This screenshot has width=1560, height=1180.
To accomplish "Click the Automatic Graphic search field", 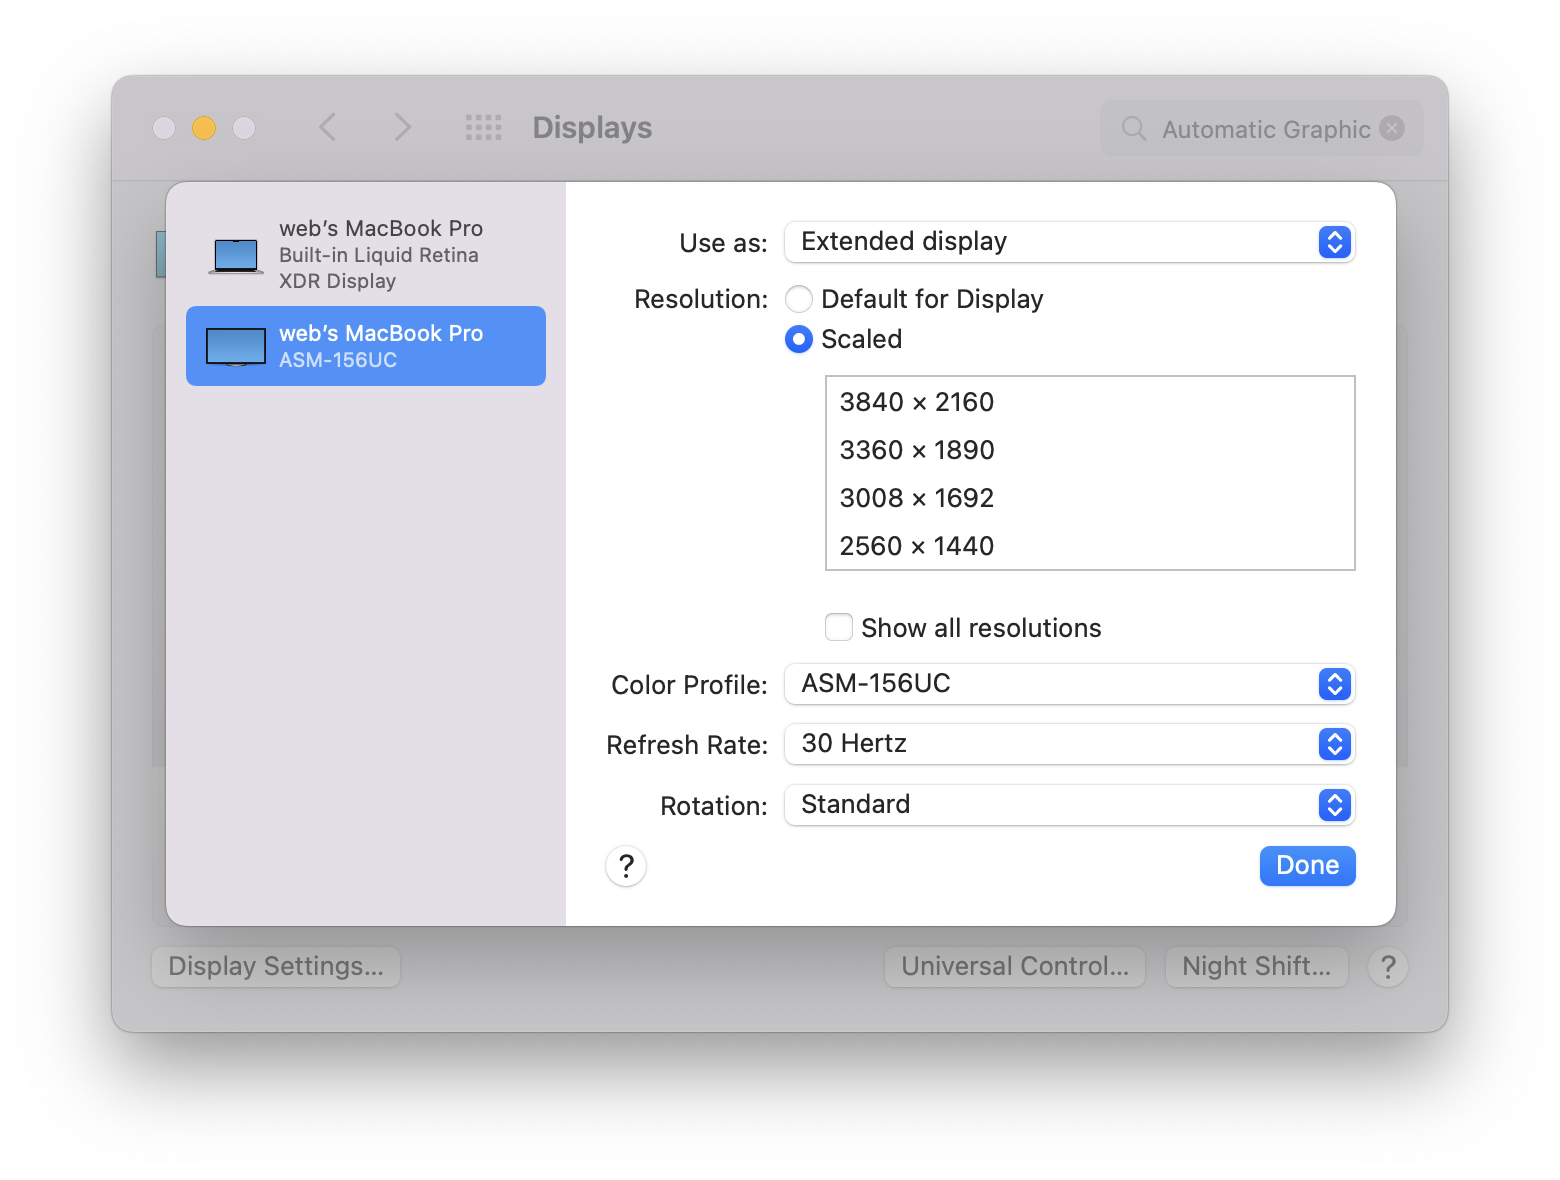I will (1262, 128).
